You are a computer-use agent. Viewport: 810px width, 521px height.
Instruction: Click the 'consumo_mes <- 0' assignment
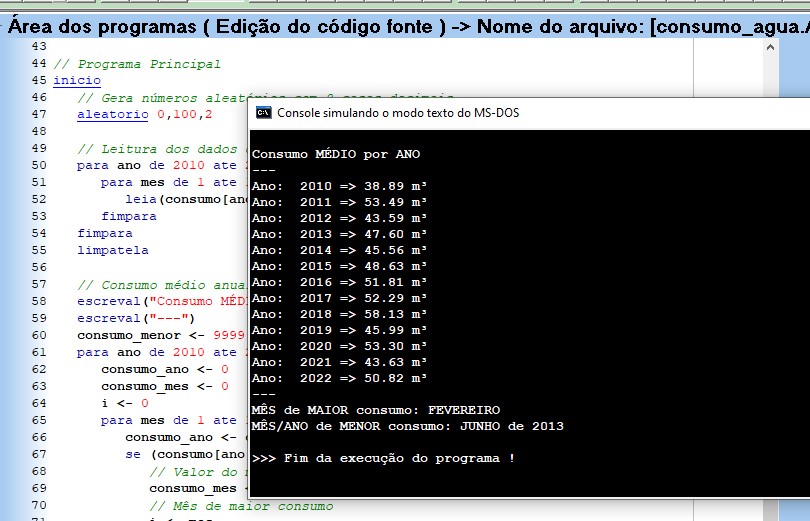[x=165, y=386]
